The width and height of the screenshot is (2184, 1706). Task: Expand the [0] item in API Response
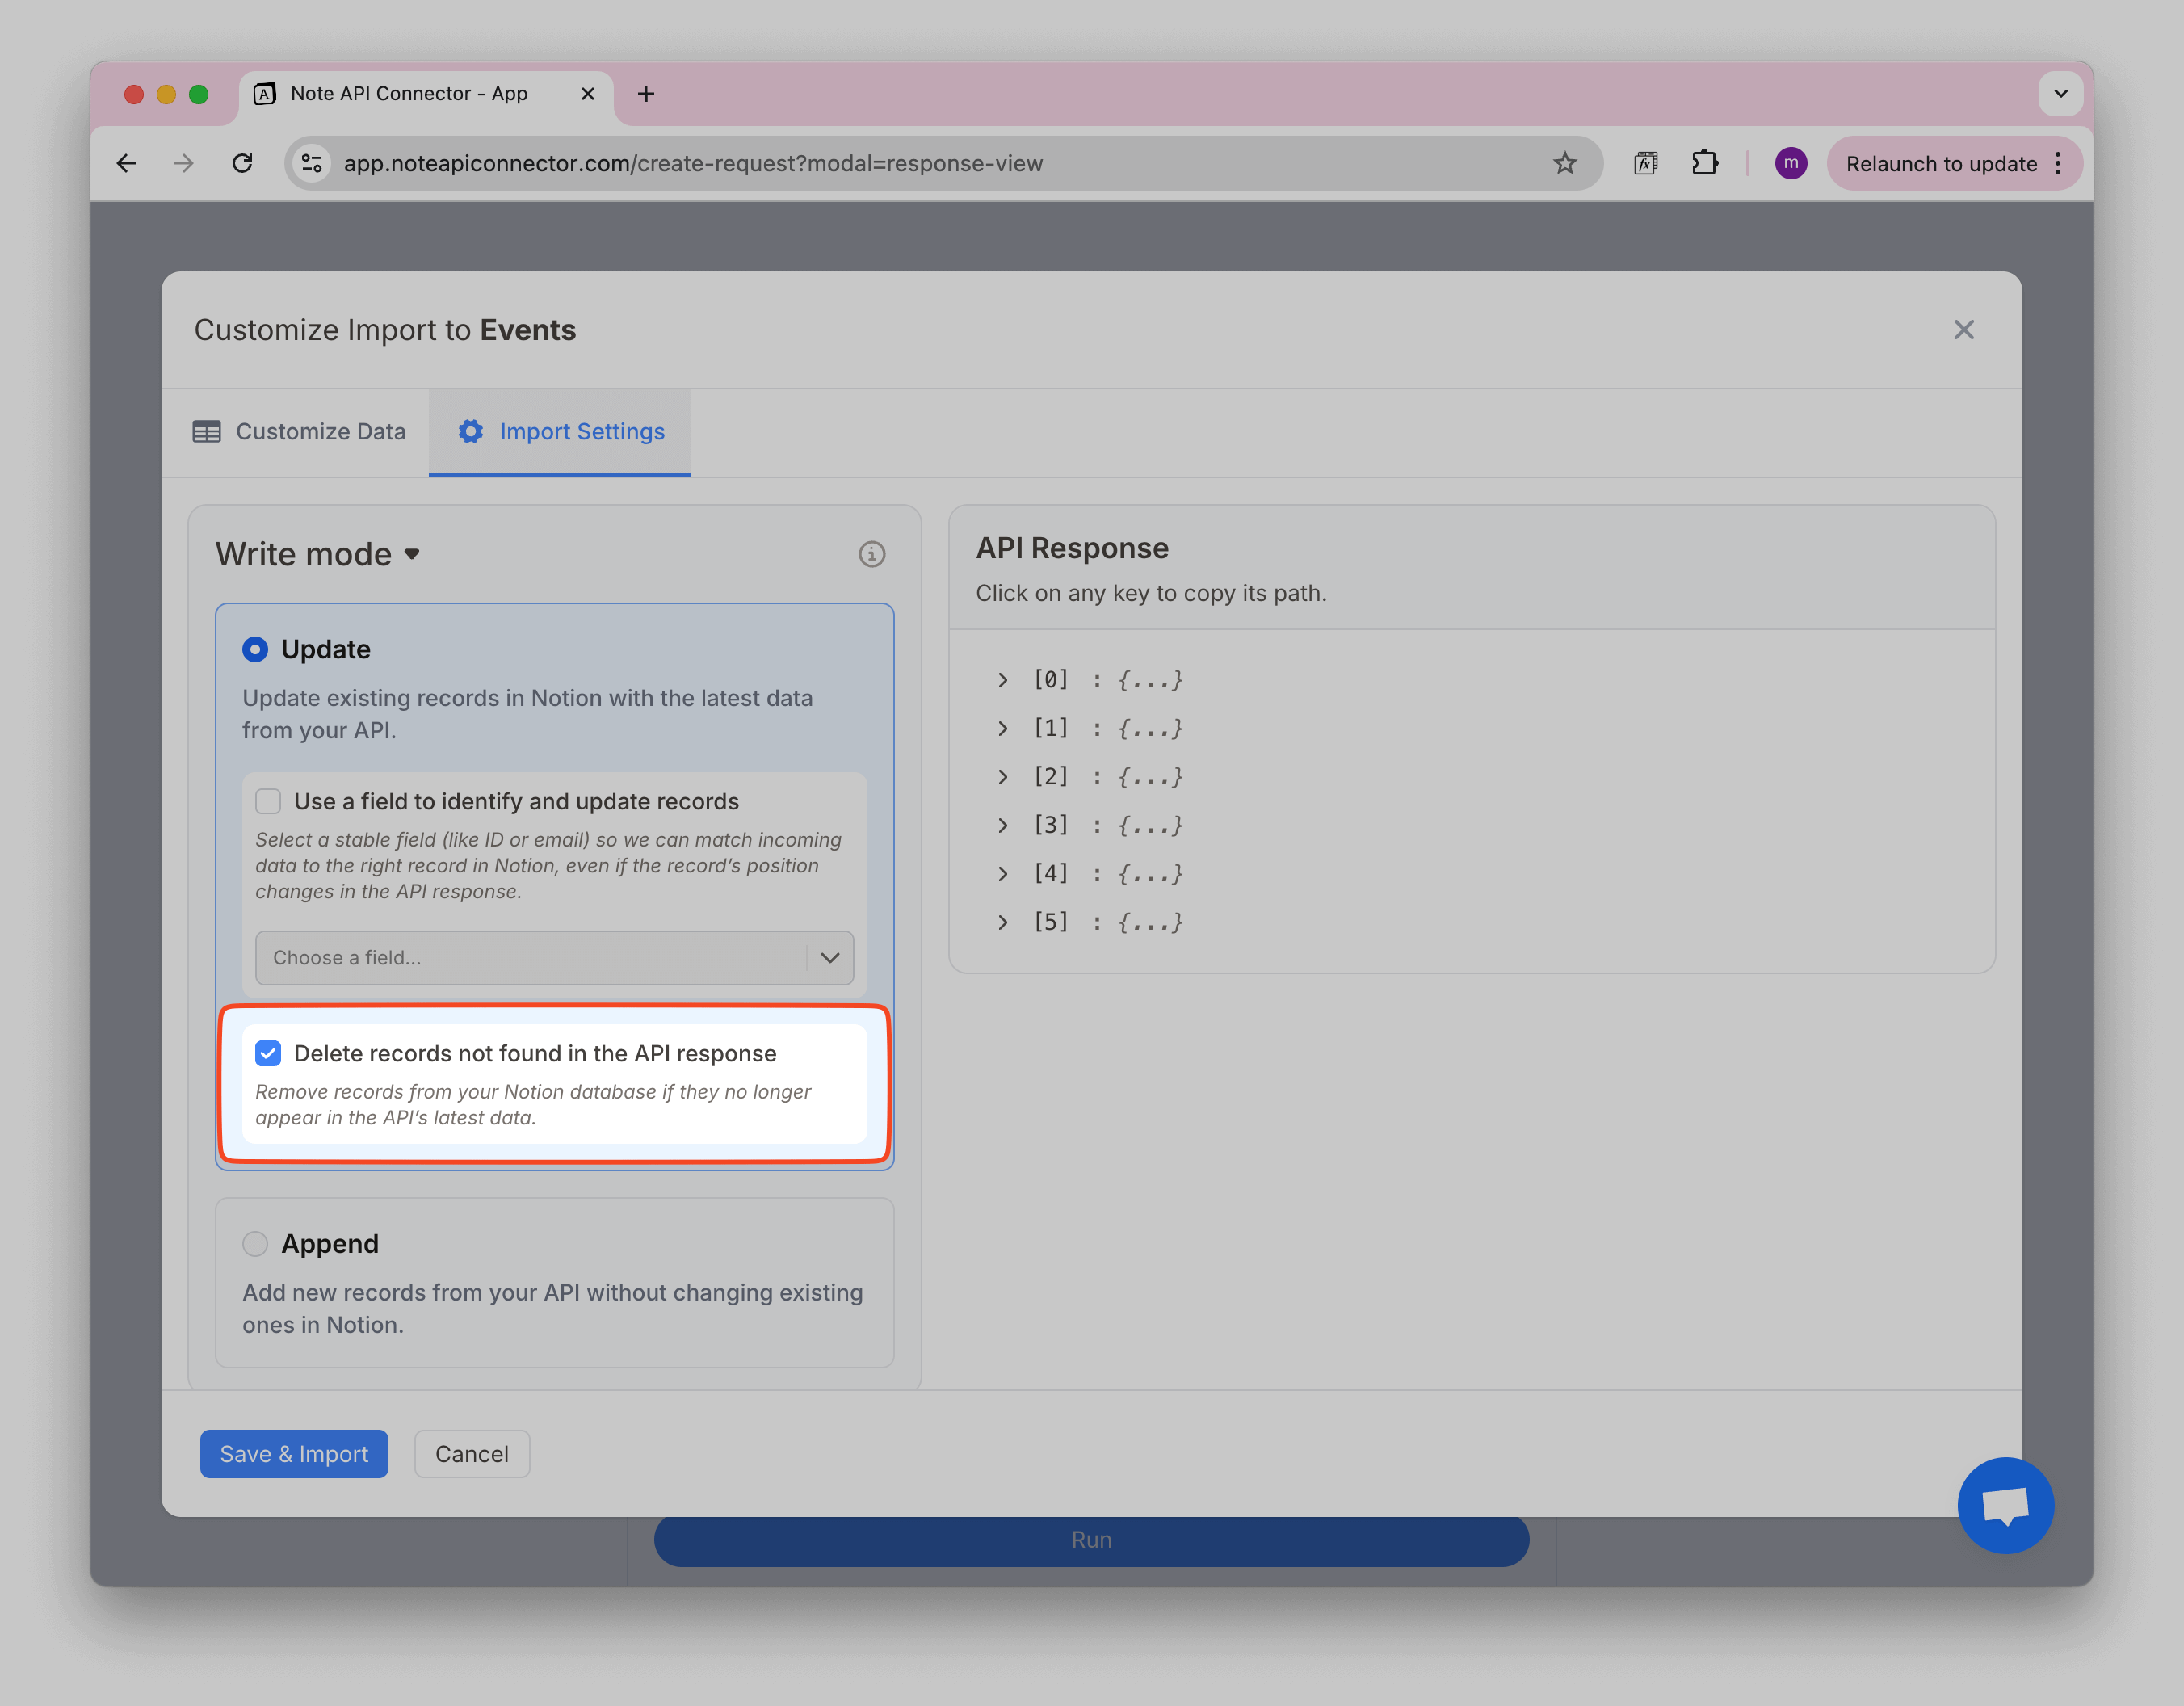[1002, 680]
